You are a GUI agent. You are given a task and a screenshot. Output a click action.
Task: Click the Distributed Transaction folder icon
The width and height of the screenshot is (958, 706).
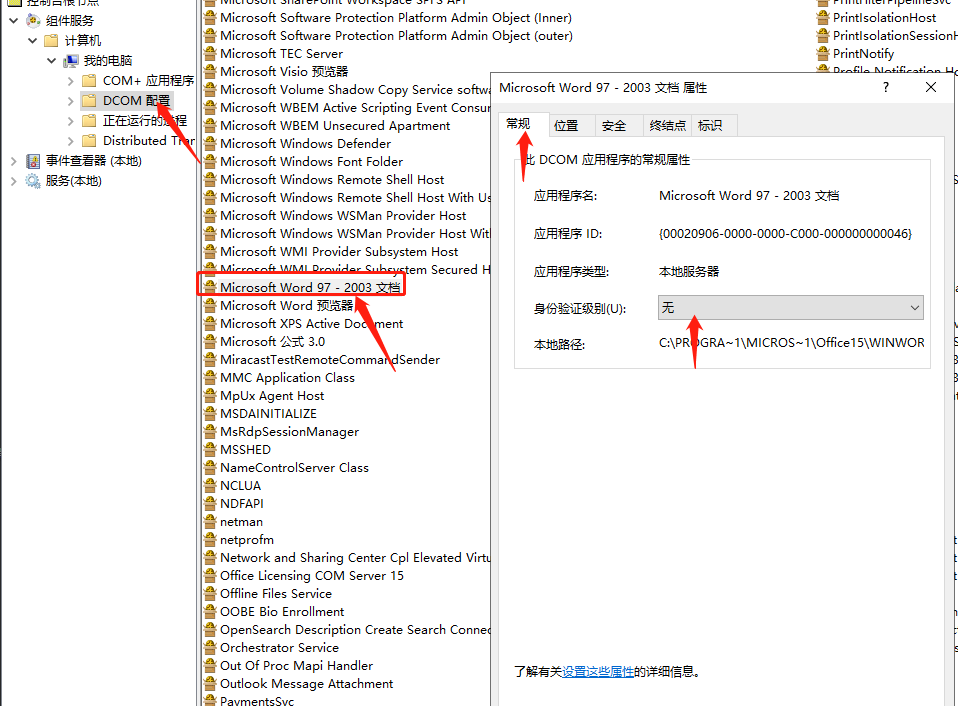pyautogui.click(x=89, y=141)
